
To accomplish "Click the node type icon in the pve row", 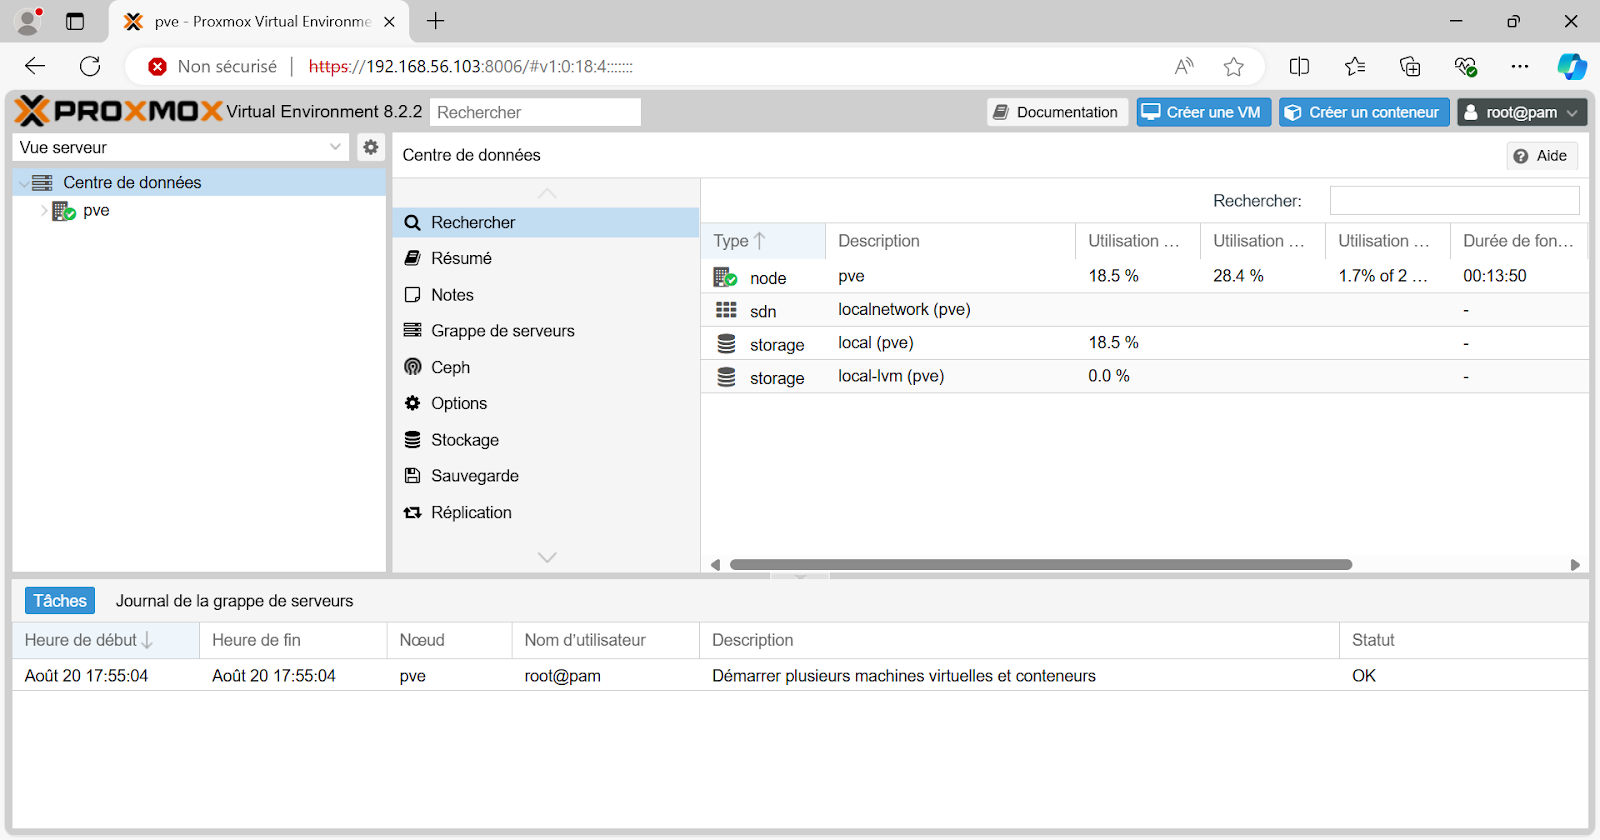I will tap(725, 277).
